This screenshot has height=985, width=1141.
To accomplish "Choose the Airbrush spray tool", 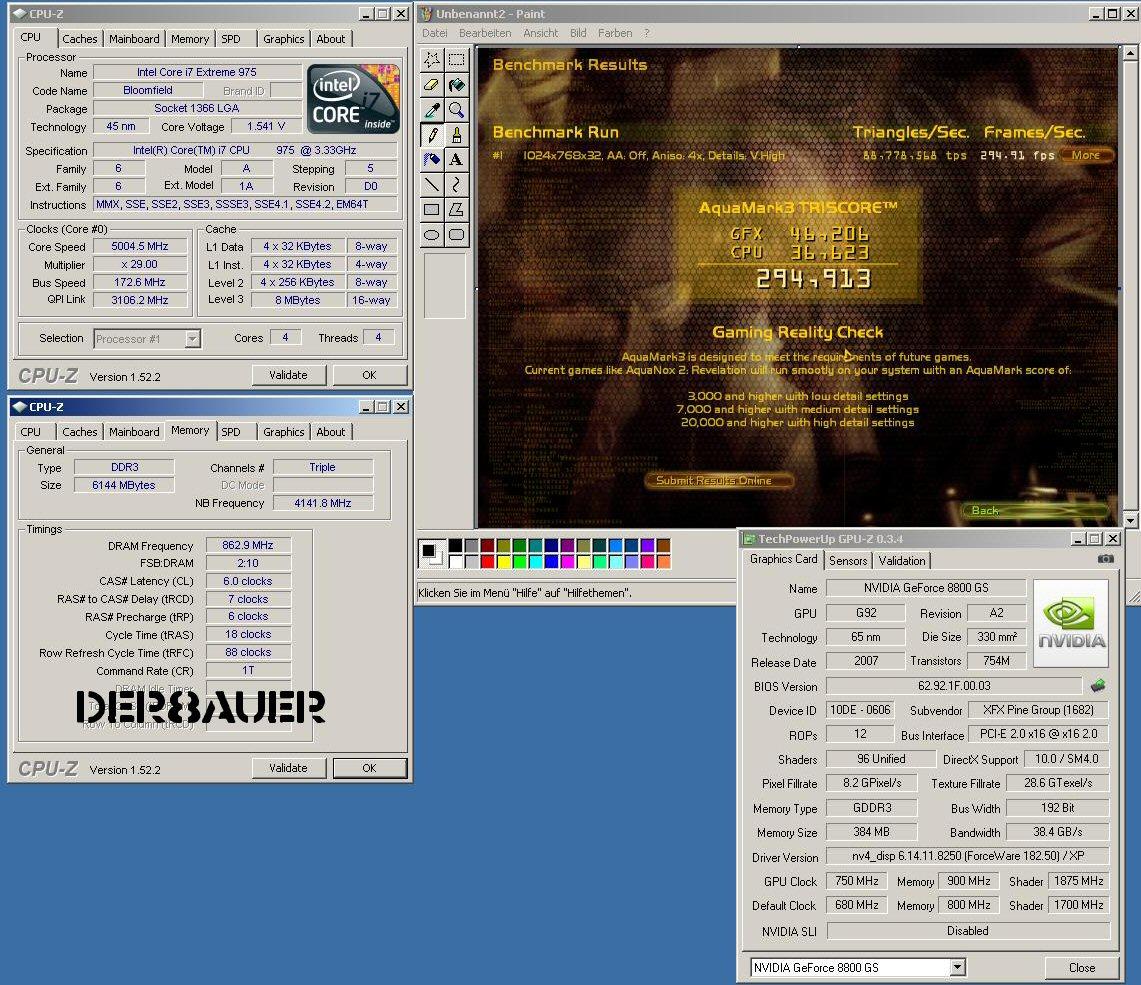I will tap(432, 159).
